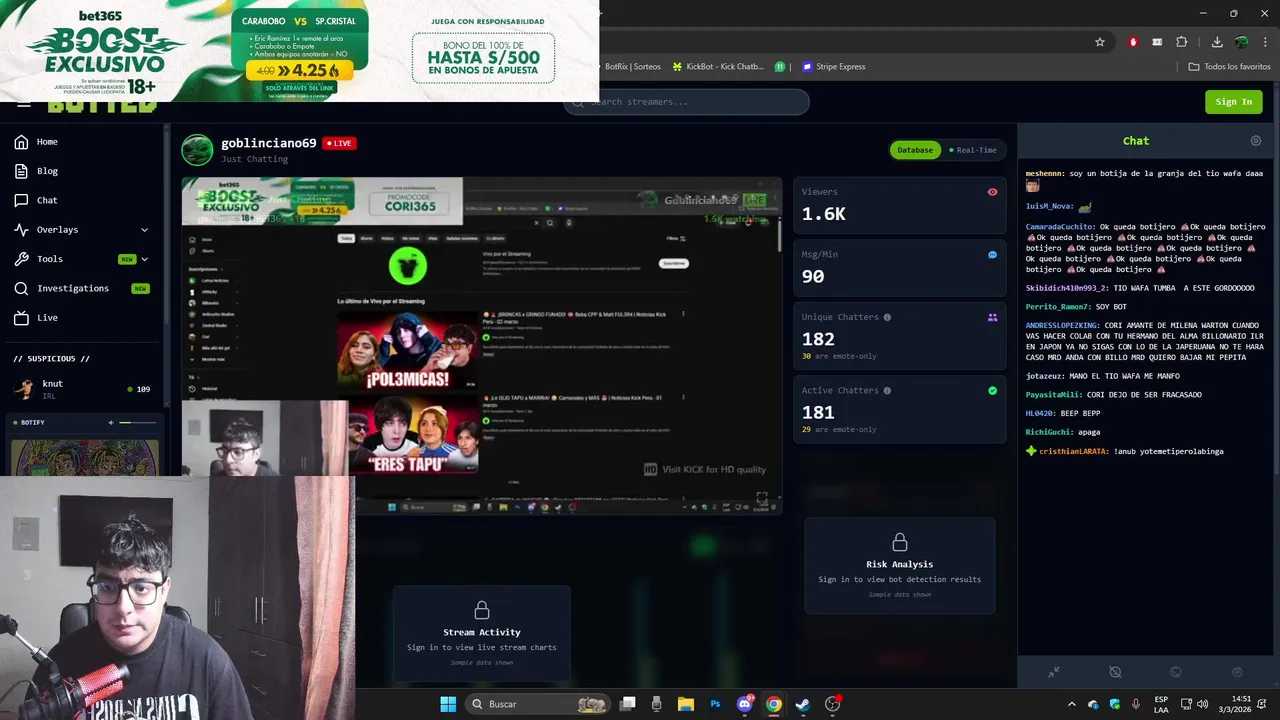Click the Sign In button
Image resolution: width=1280 pixels, height=720 pixels.
(x=1233, y=101)
